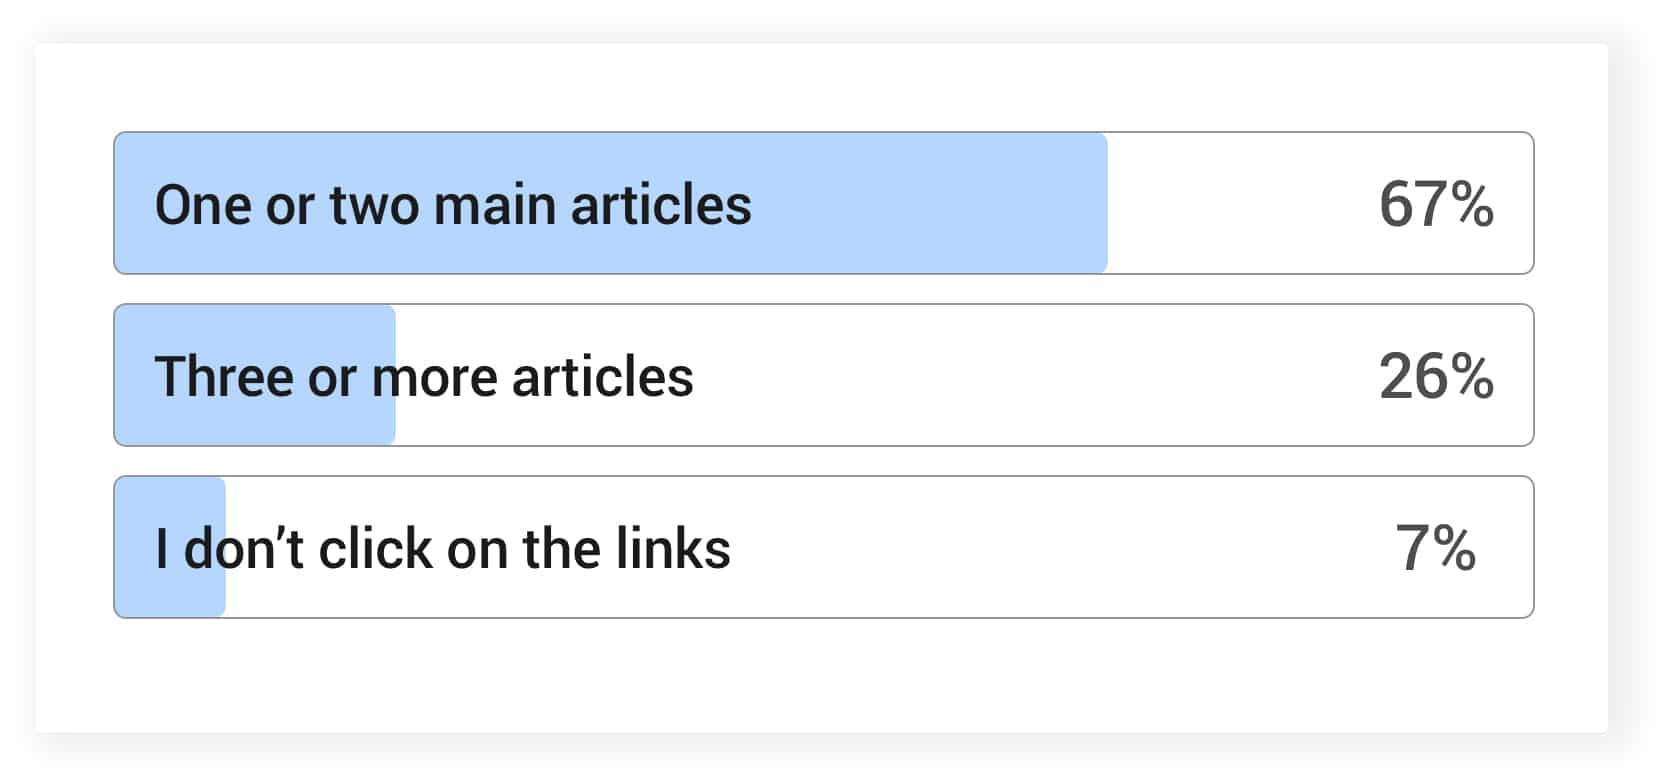
Task: Click the 67% result value
Action: click(x=1435, y=205)
